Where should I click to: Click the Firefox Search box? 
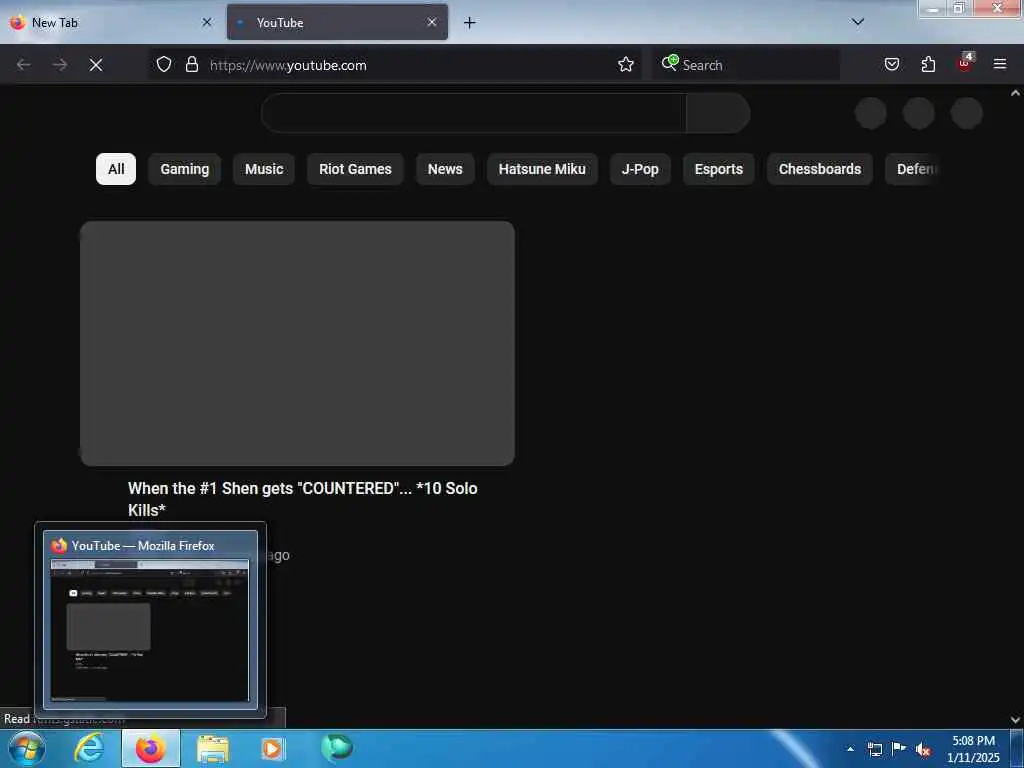click(746, 65)
